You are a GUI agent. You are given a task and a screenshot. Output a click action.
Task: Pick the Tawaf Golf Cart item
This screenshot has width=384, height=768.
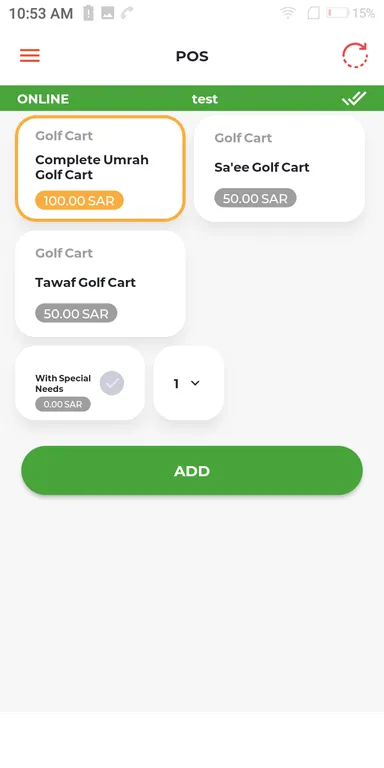pos(100,284)
